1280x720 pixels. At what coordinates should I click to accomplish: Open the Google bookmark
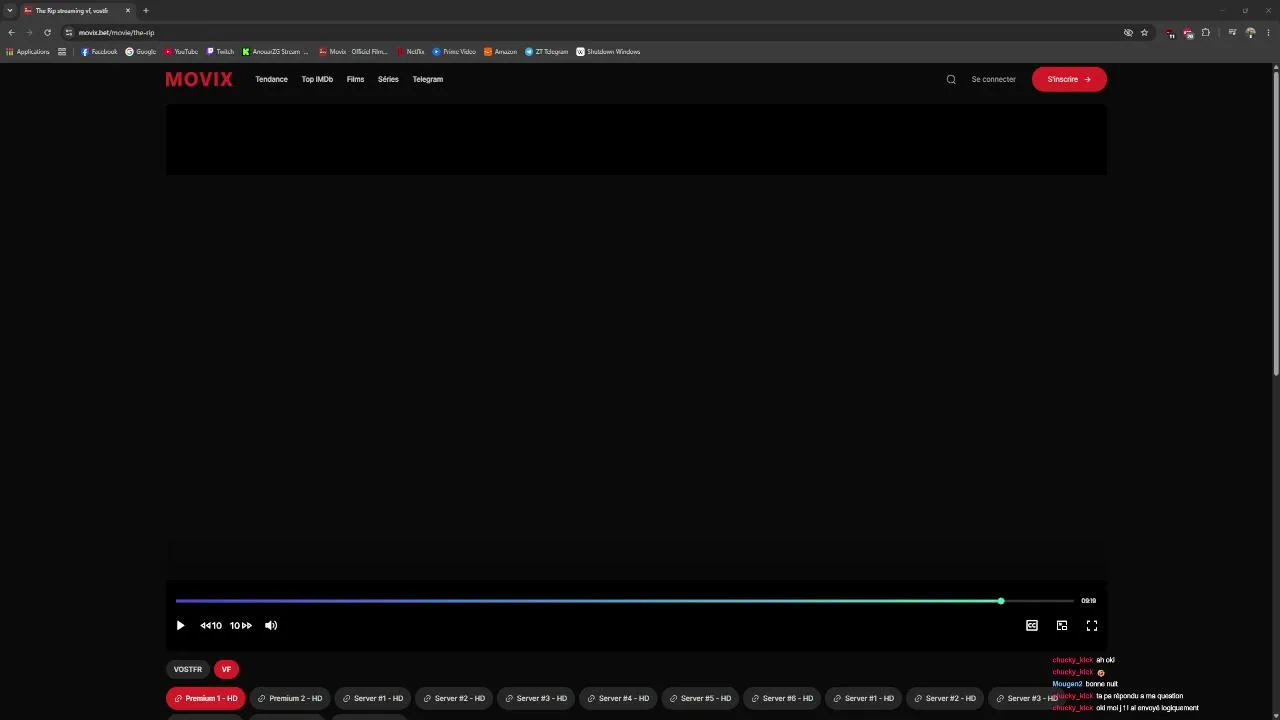141,52
